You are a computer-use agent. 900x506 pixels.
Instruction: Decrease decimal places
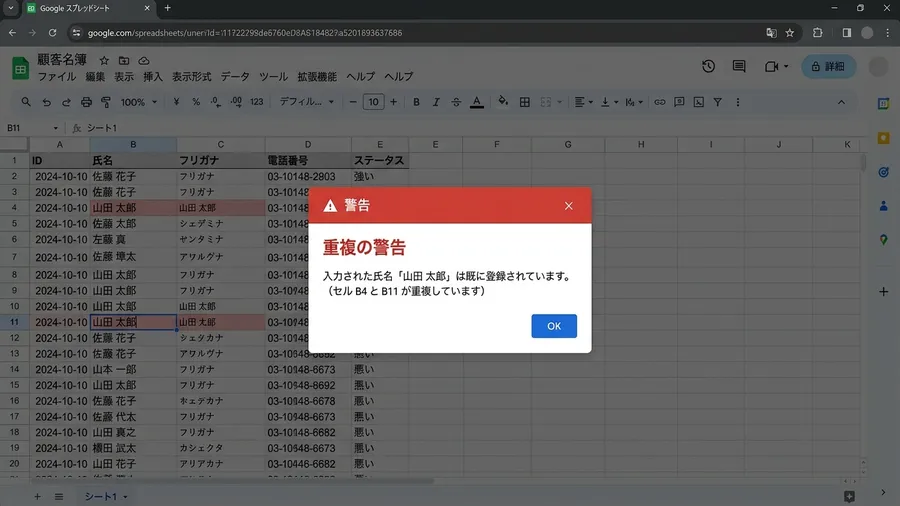point(215,102)
